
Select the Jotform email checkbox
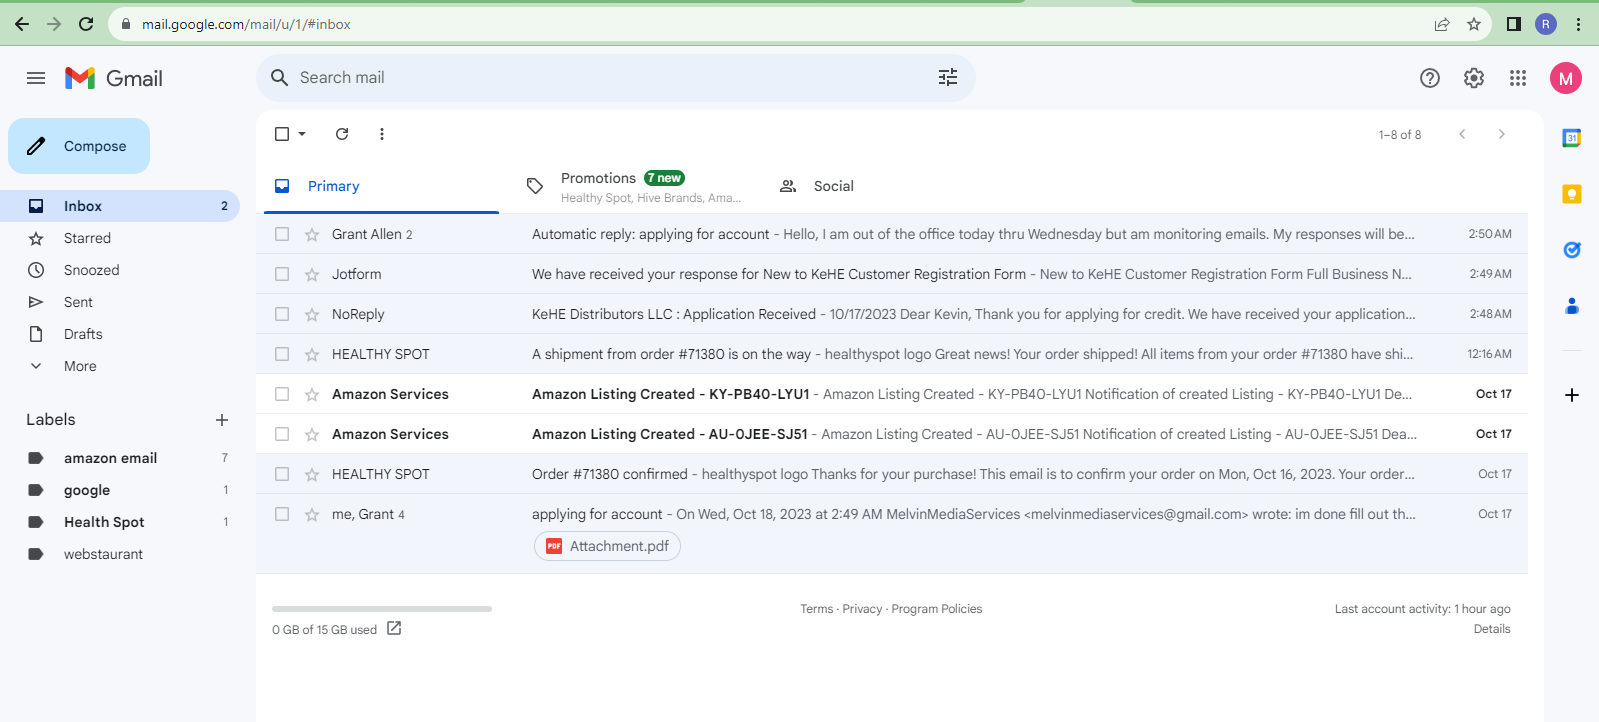(x=282, y=274)
